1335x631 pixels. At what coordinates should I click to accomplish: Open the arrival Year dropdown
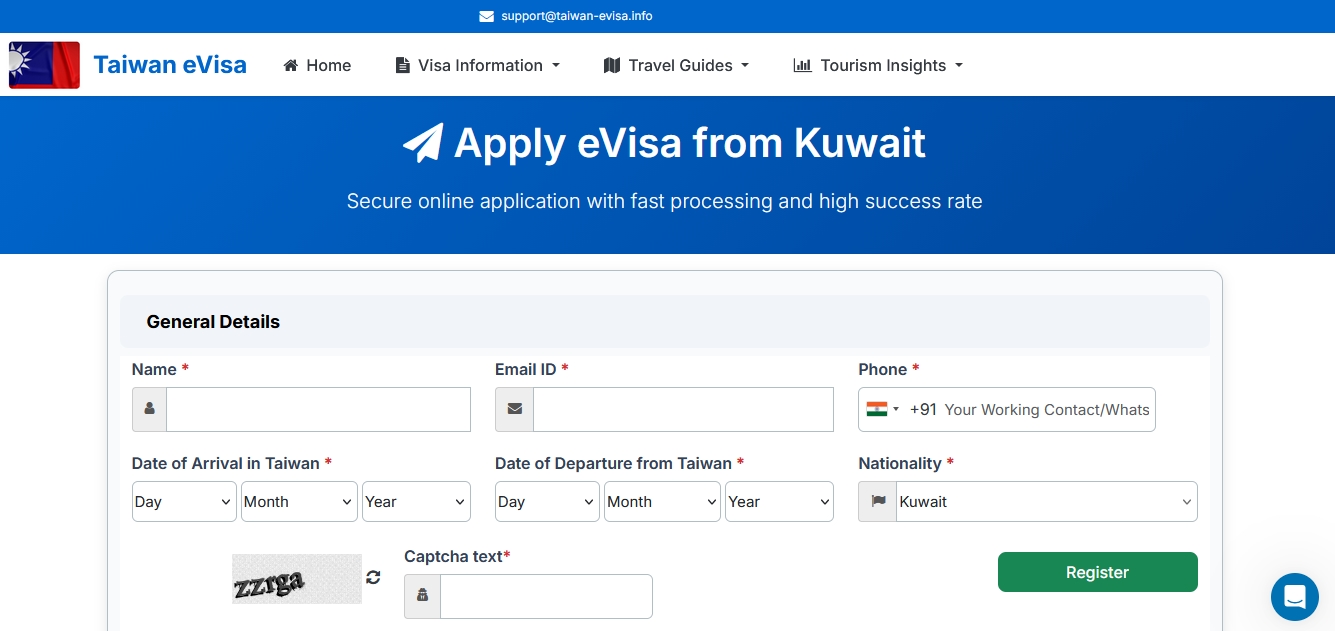(x=416, y=502)
